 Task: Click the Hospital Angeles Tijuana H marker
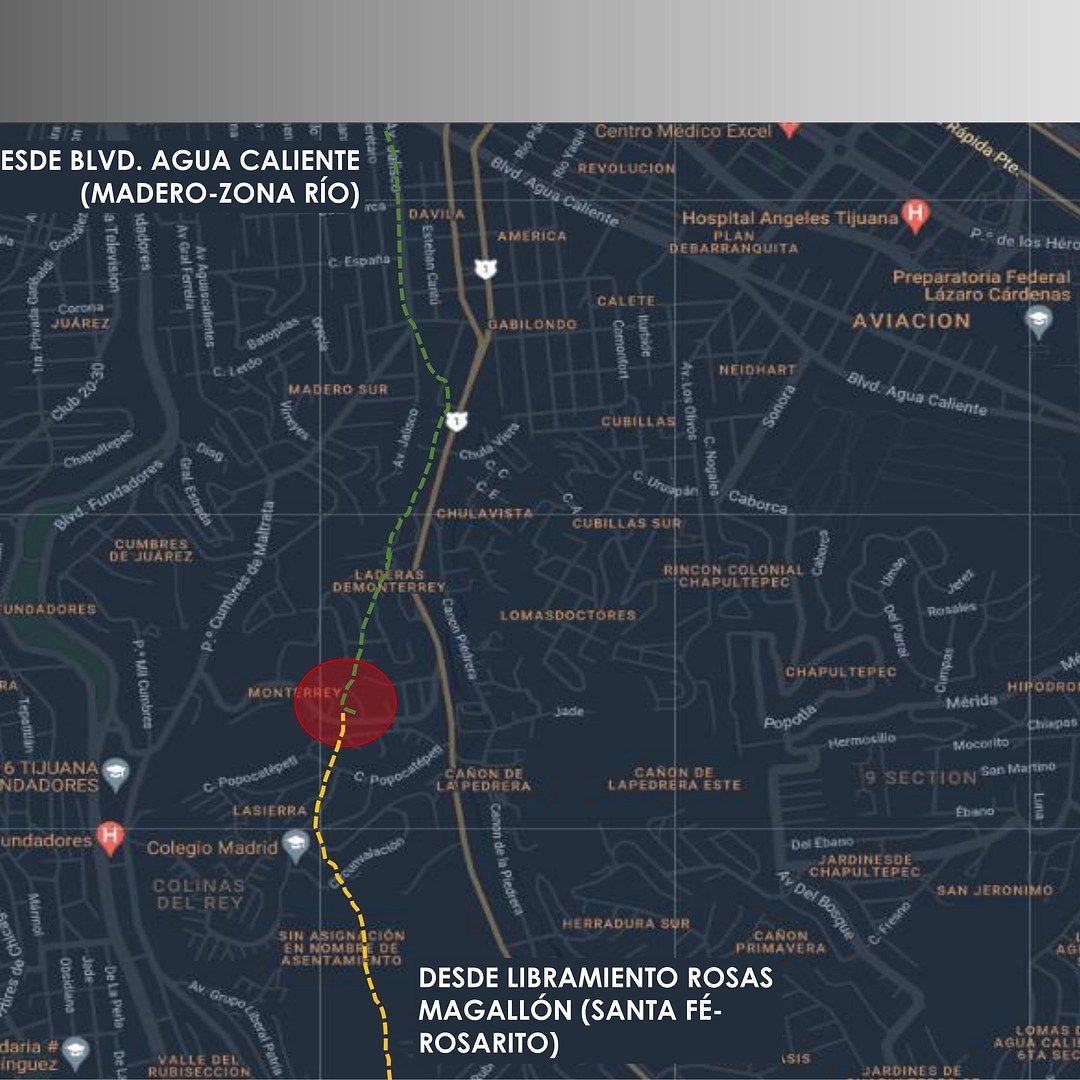[x=914, y=214]
